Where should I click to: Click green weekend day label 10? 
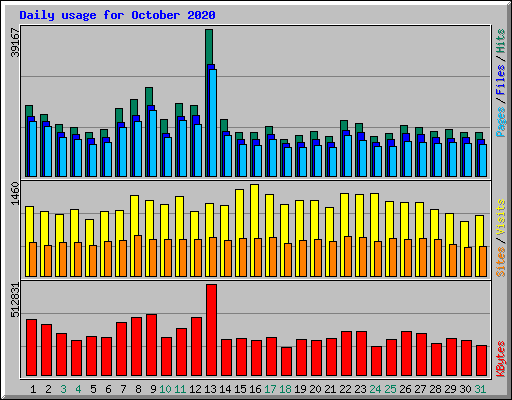click(165, 389)
